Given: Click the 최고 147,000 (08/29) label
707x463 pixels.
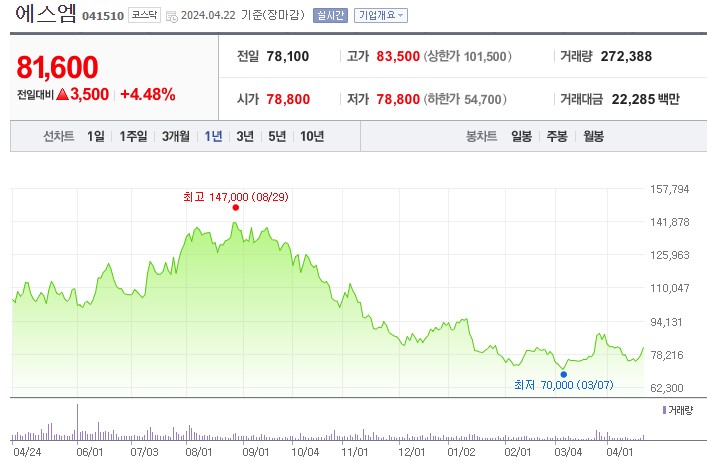Looking at the screenshot, I should pyautogui.click(x=236, y=197).
